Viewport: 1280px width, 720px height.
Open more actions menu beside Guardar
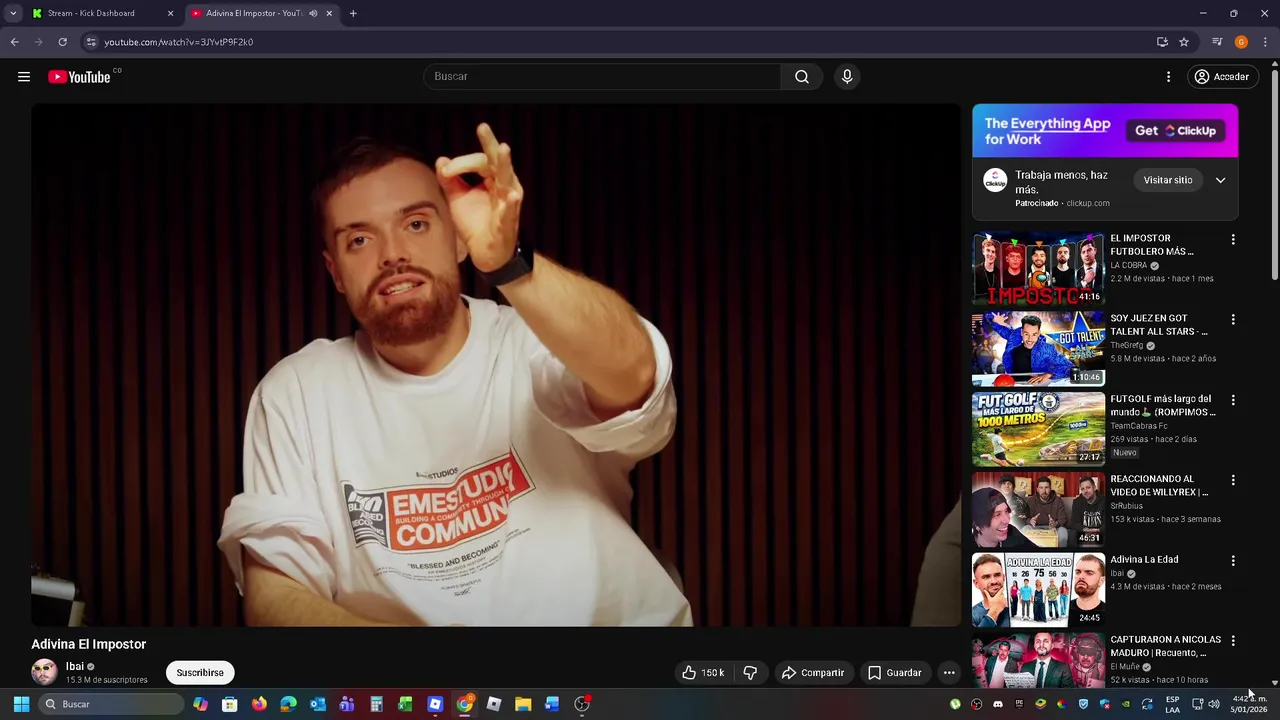tap(949, 673)
